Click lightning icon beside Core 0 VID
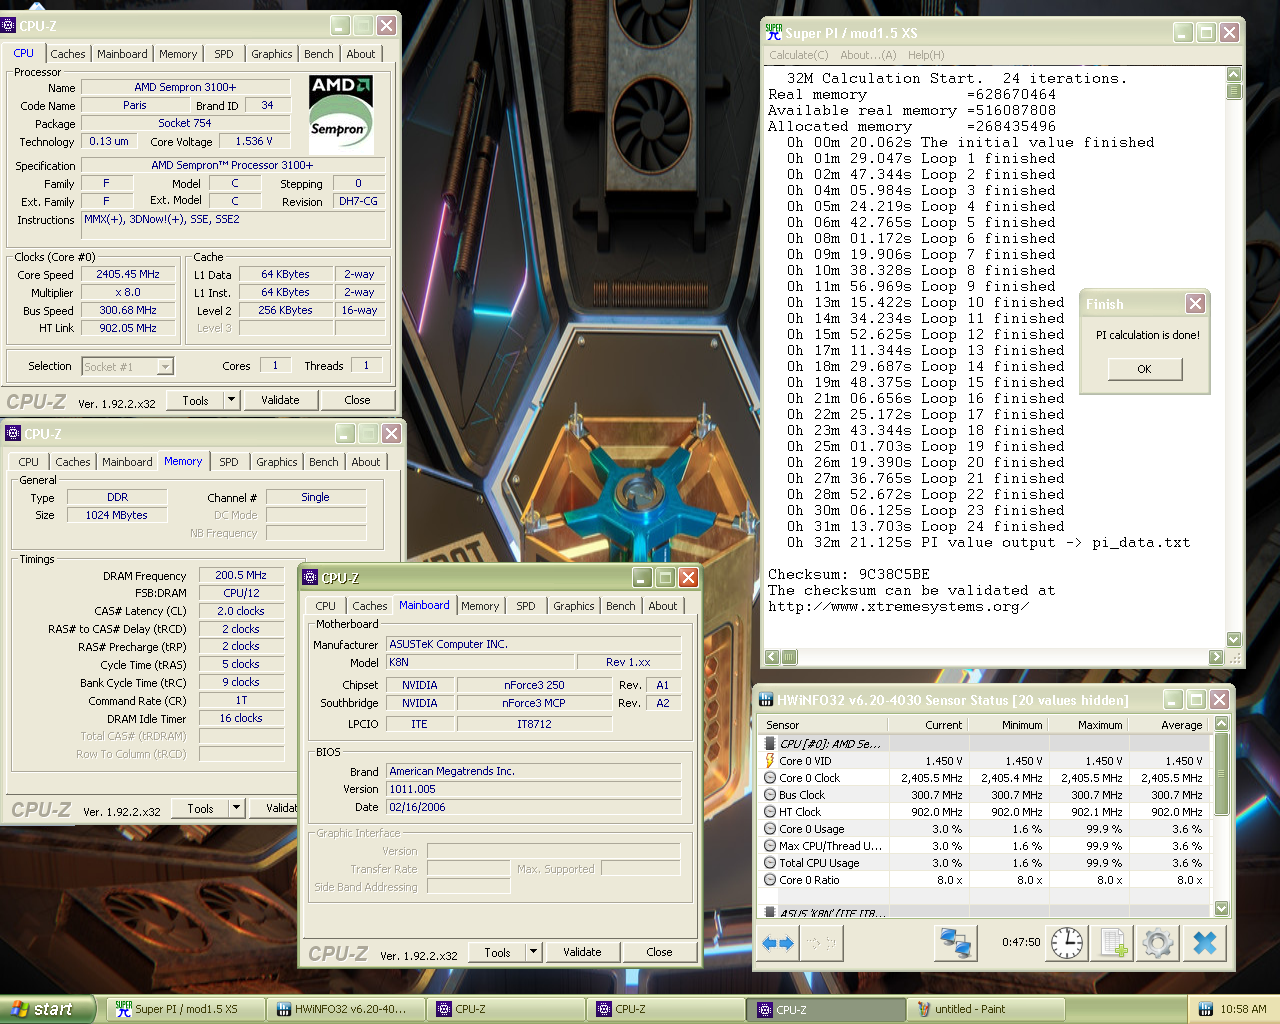Screen dimensions: 1280x1024 click(x=770, y=761)
